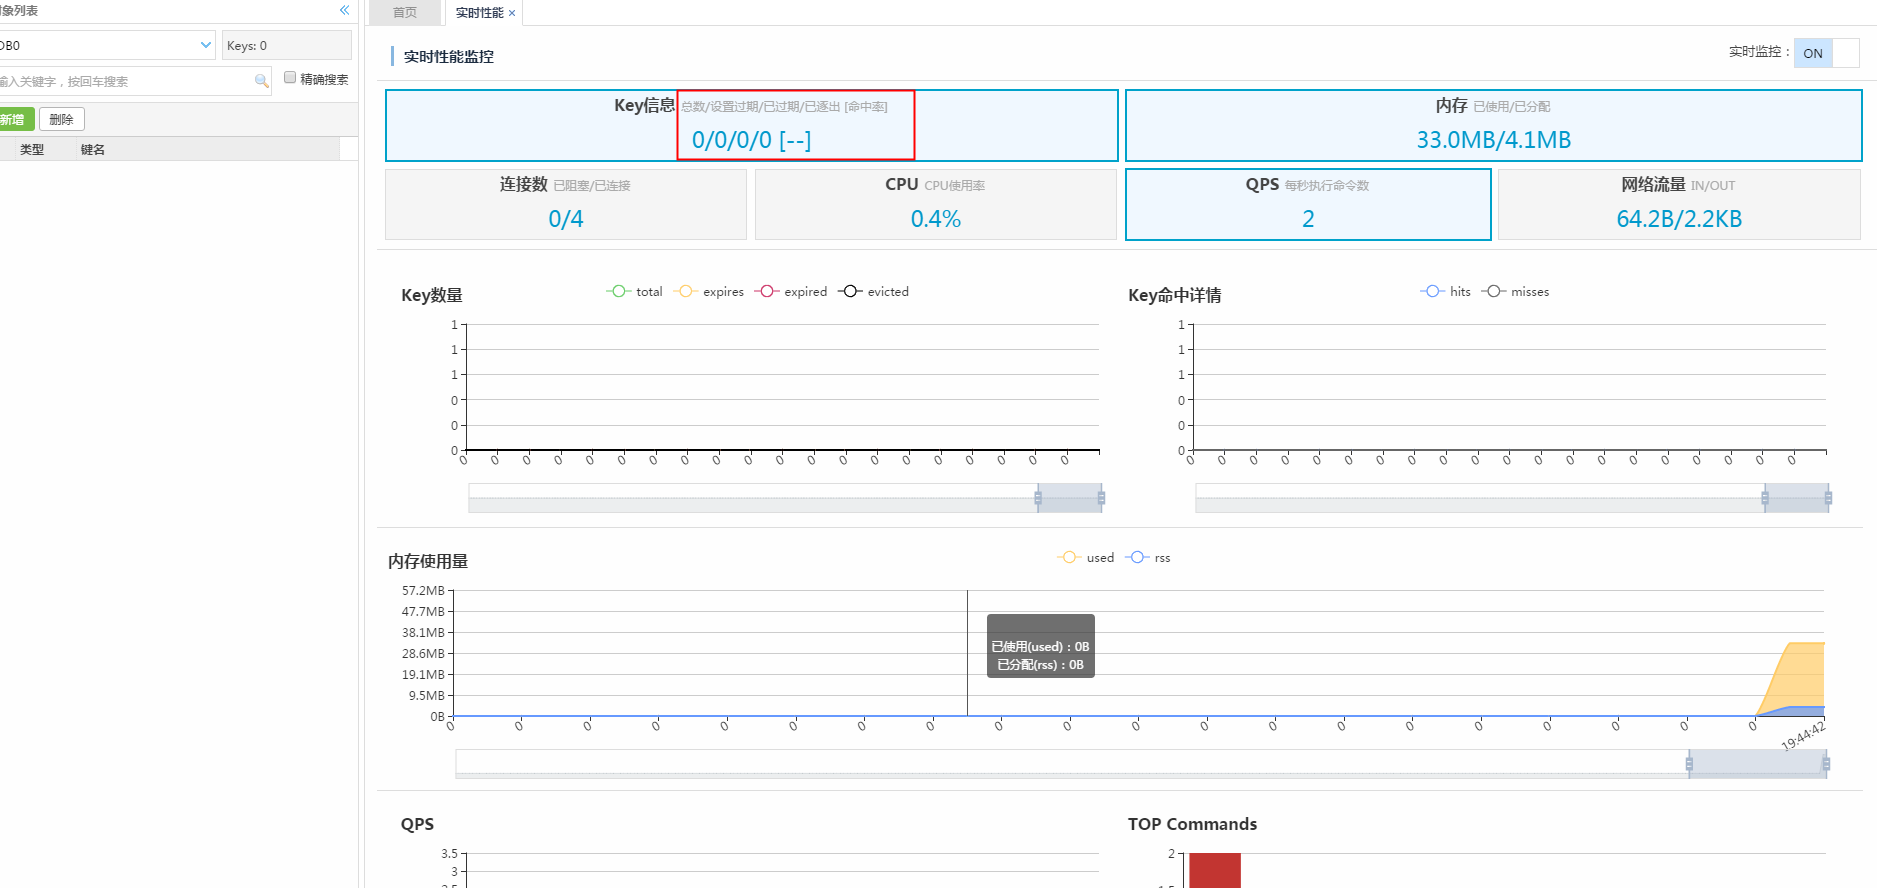The image size is (1877, 888).
Task: Collapse the object list panel with the double chevron
Action: click(x=344, y=10)
